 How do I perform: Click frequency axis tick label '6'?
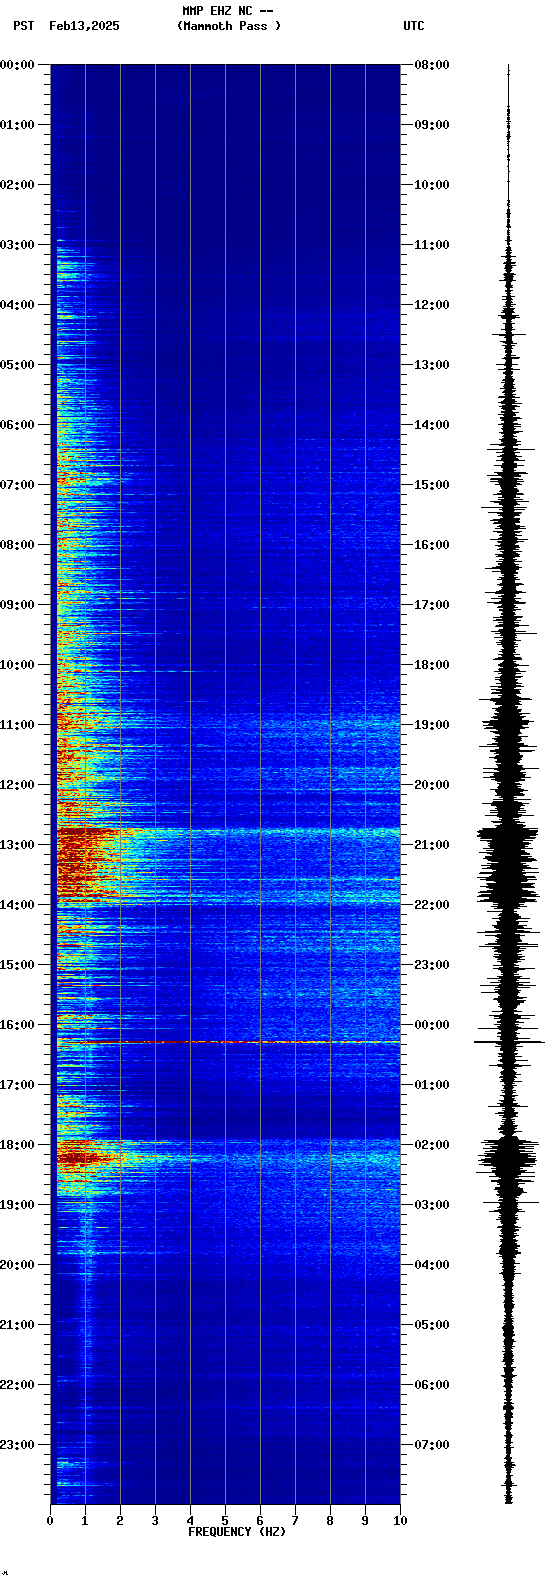[260, 1521]
